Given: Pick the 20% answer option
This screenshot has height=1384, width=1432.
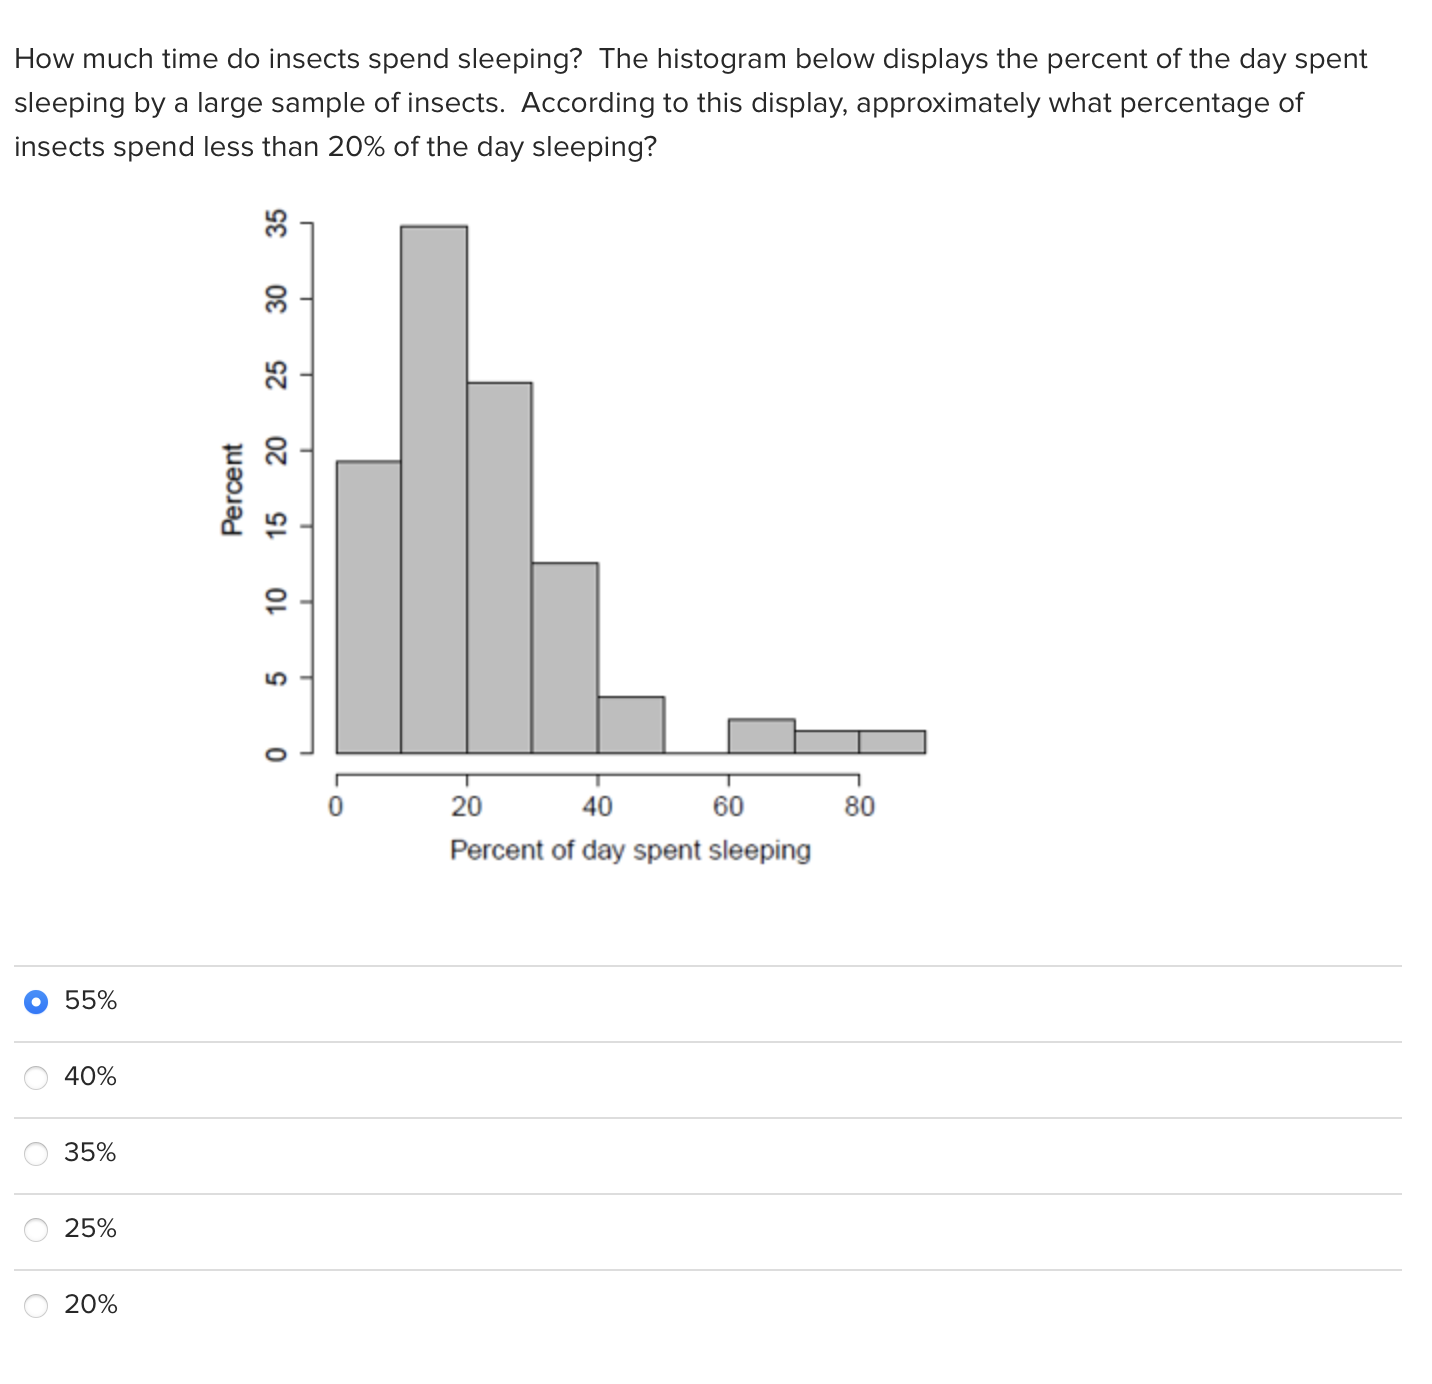Looking at the screenshot, I should 36,1305.
